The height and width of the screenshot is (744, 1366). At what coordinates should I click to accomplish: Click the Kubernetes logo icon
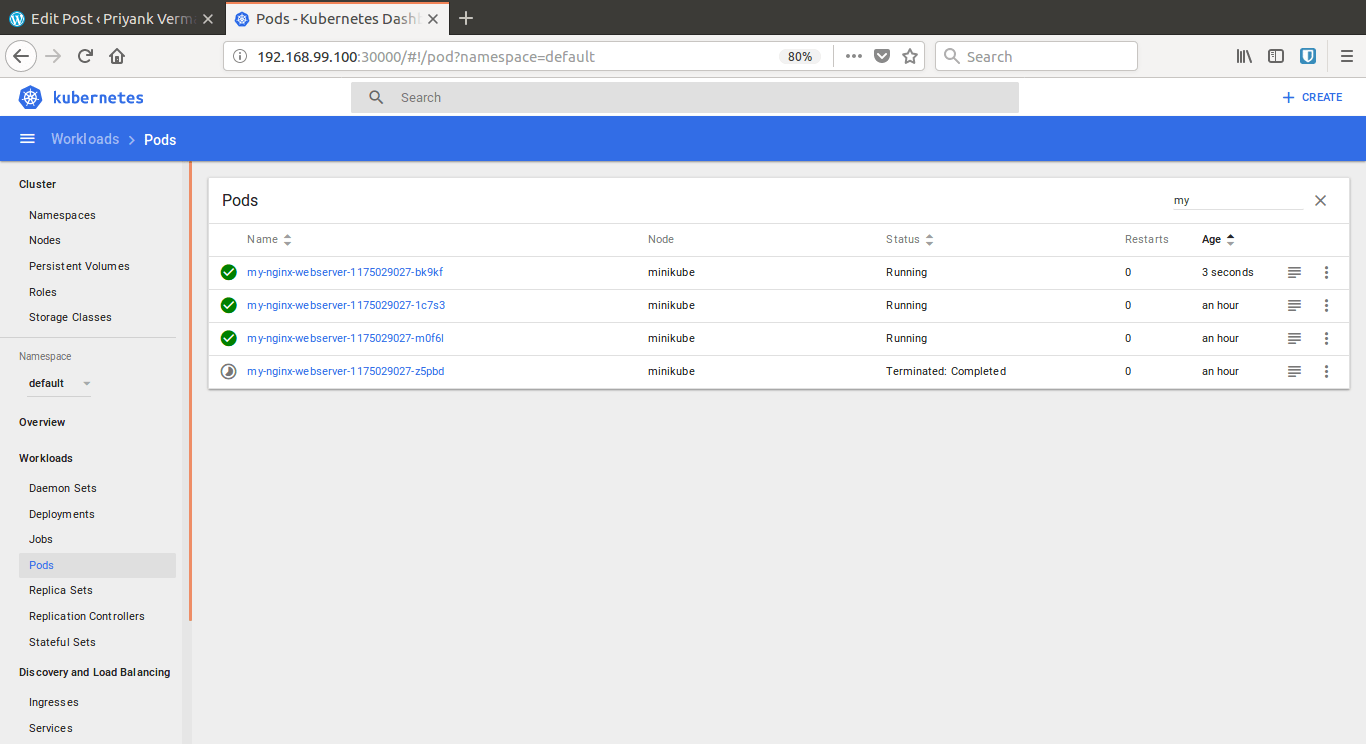click(x=31, y=97)
